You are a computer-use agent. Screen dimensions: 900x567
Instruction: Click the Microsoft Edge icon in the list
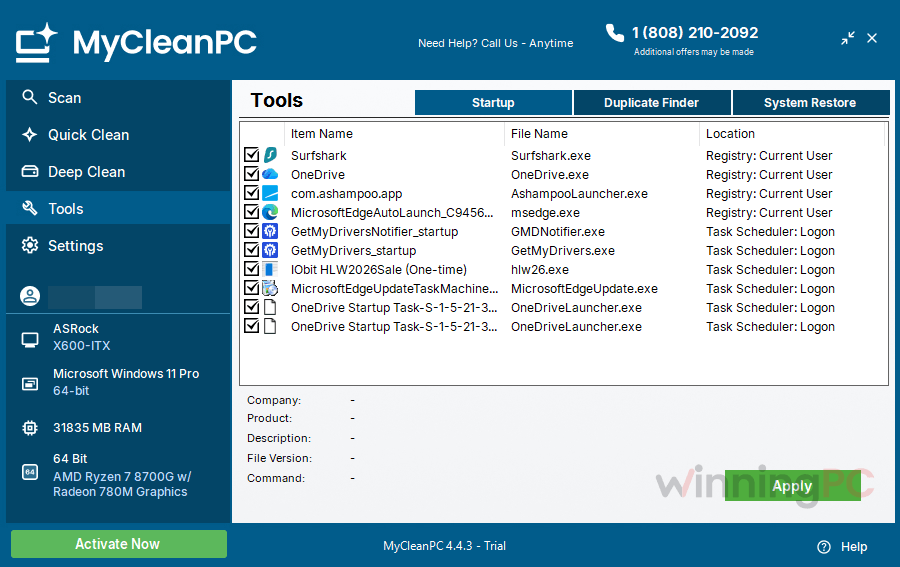point(270,212)
